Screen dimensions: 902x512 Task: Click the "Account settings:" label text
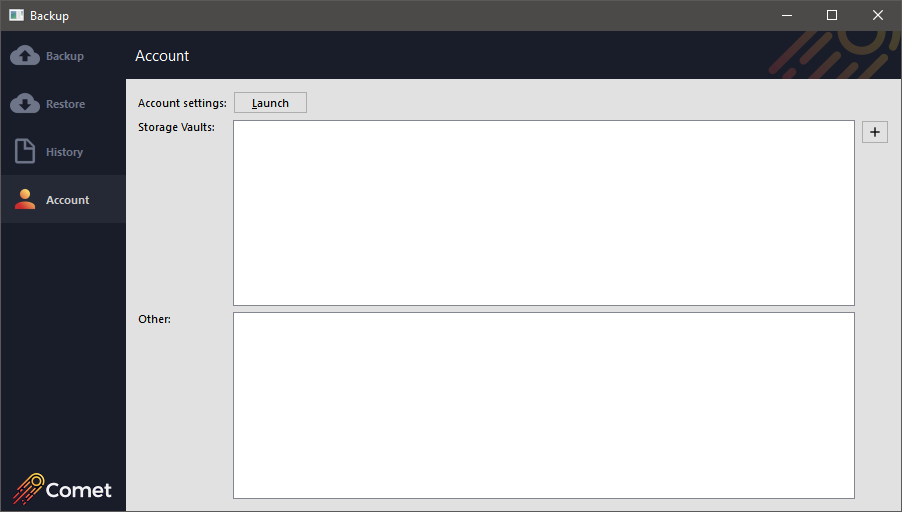click(182, 103)
